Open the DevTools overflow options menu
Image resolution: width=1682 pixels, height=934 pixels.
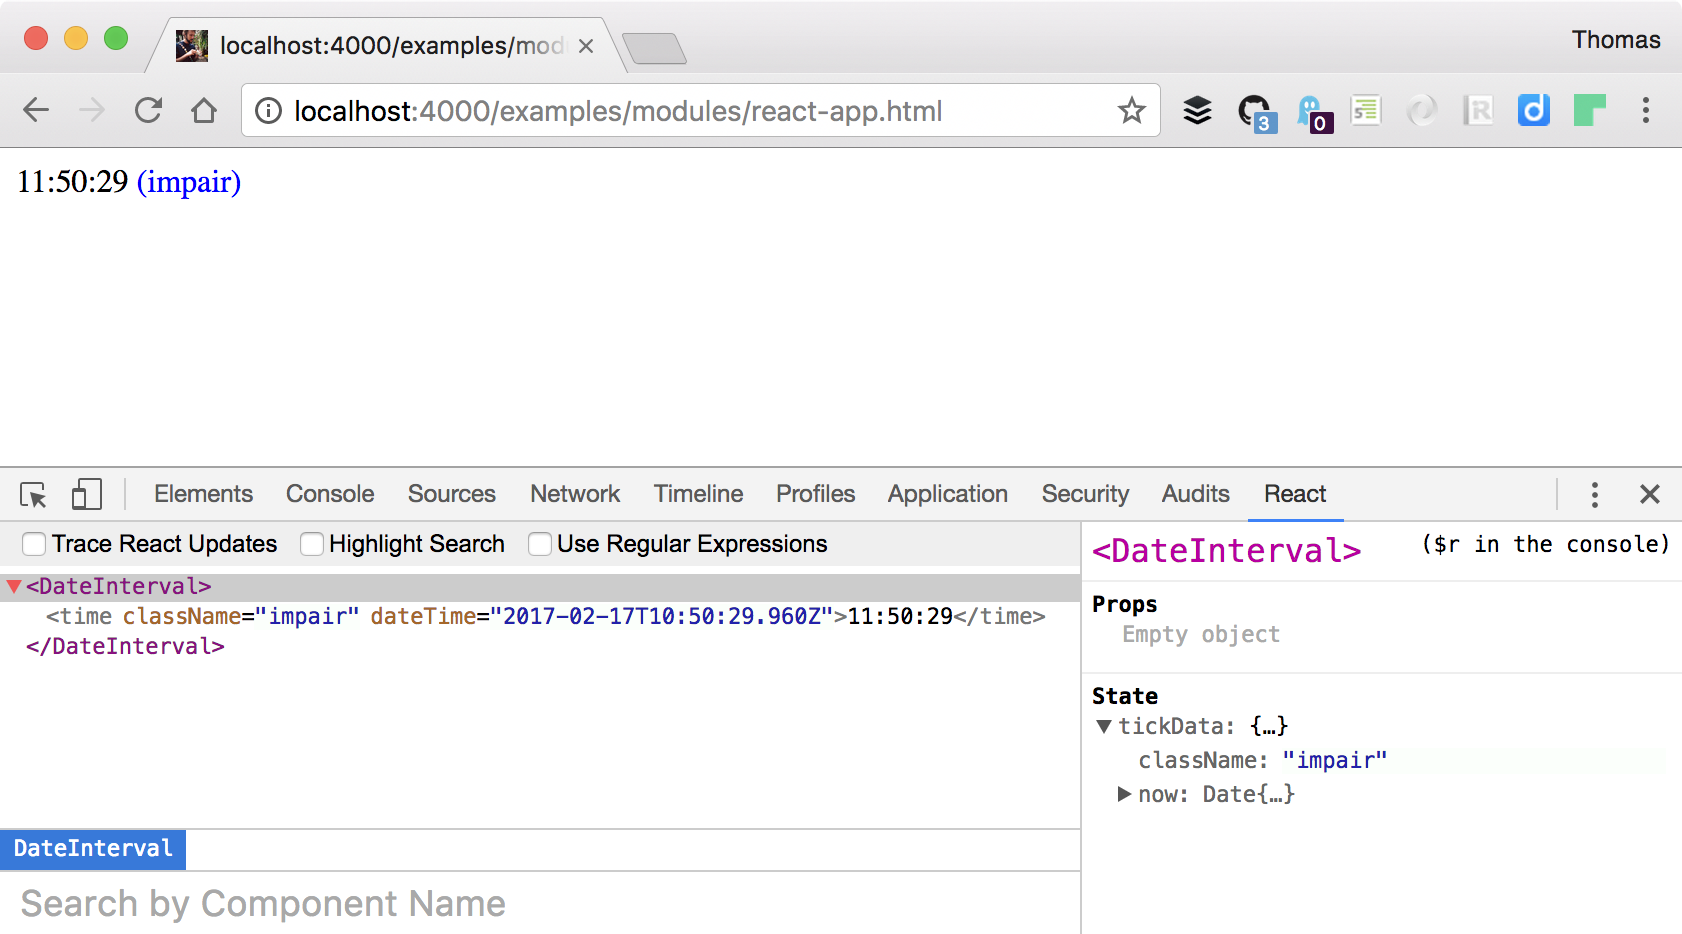click(1595, 494)
